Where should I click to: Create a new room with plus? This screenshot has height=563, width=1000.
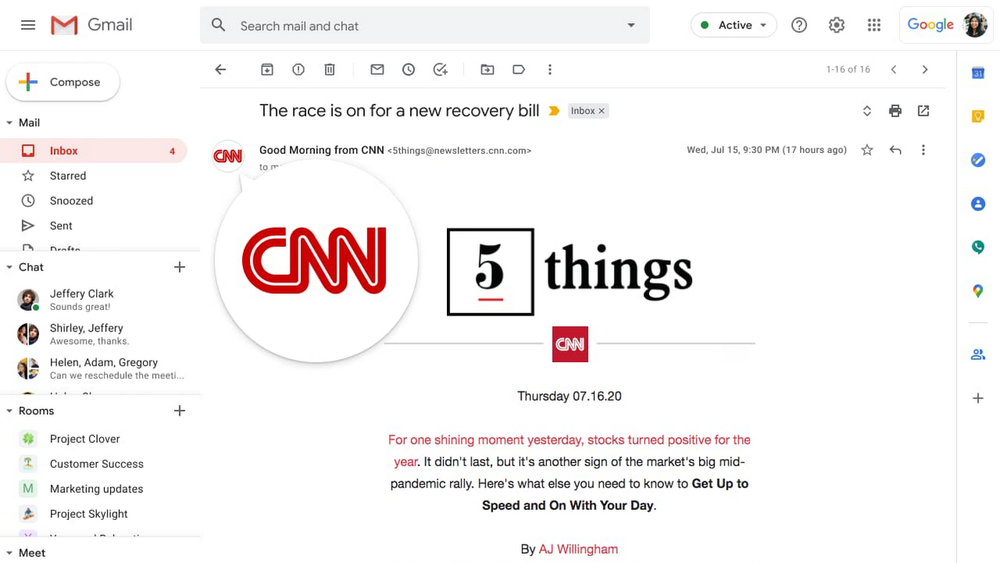(x=179, y=411)
